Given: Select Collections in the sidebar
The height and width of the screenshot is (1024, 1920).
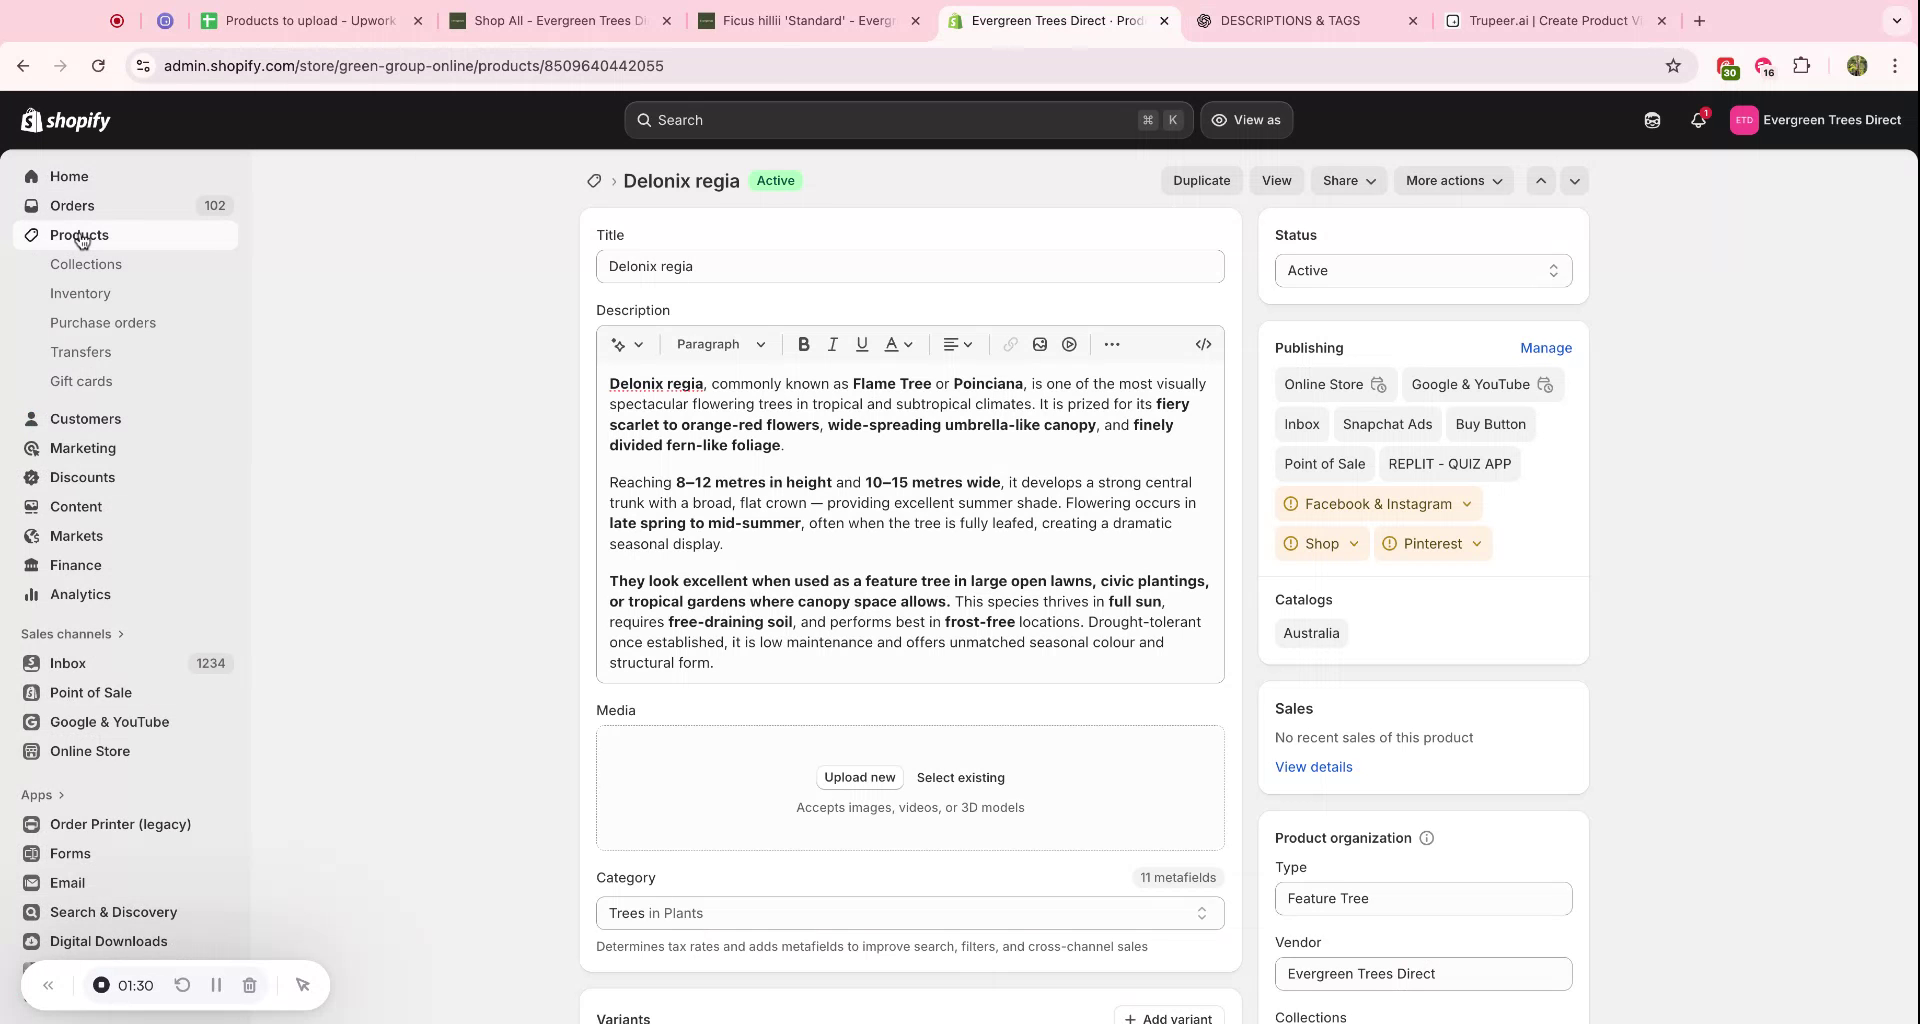Looking at the screenshot, I should (86, 264).
